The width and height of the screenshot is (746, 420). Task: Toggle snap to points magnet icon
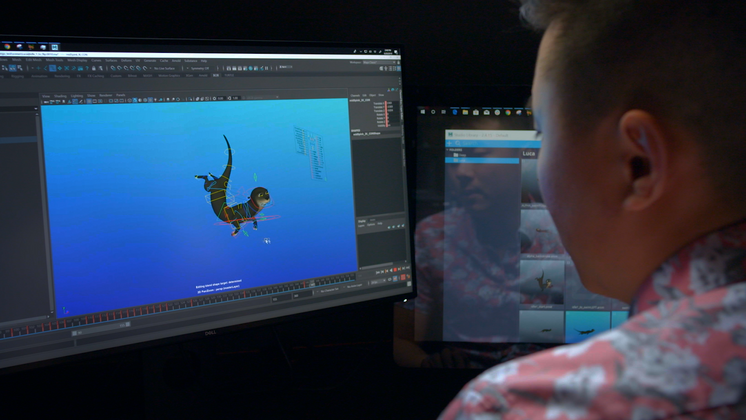point(126,68)
